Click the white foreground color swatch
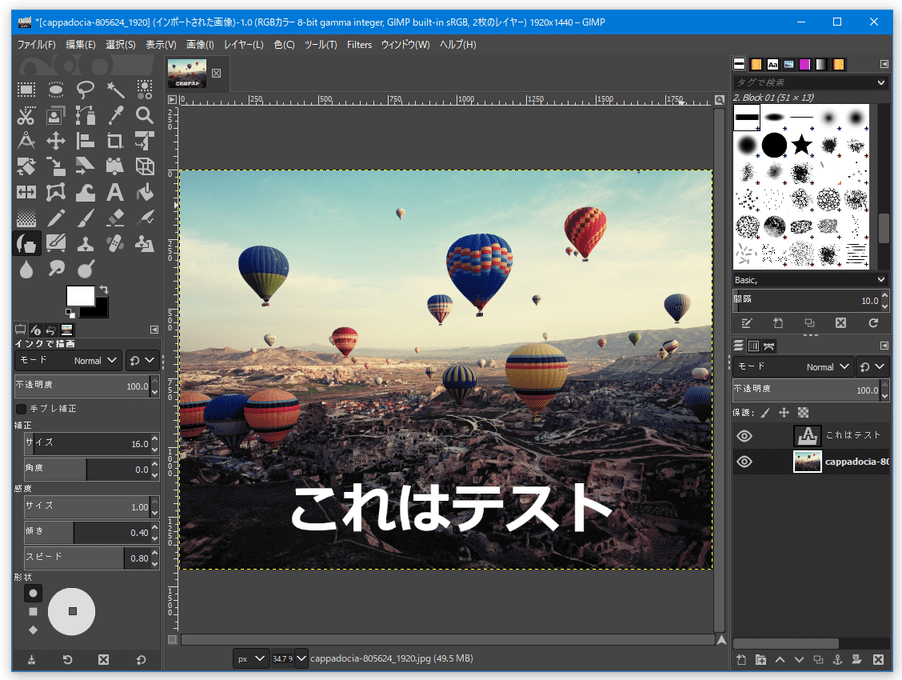 tap(80, 296)
